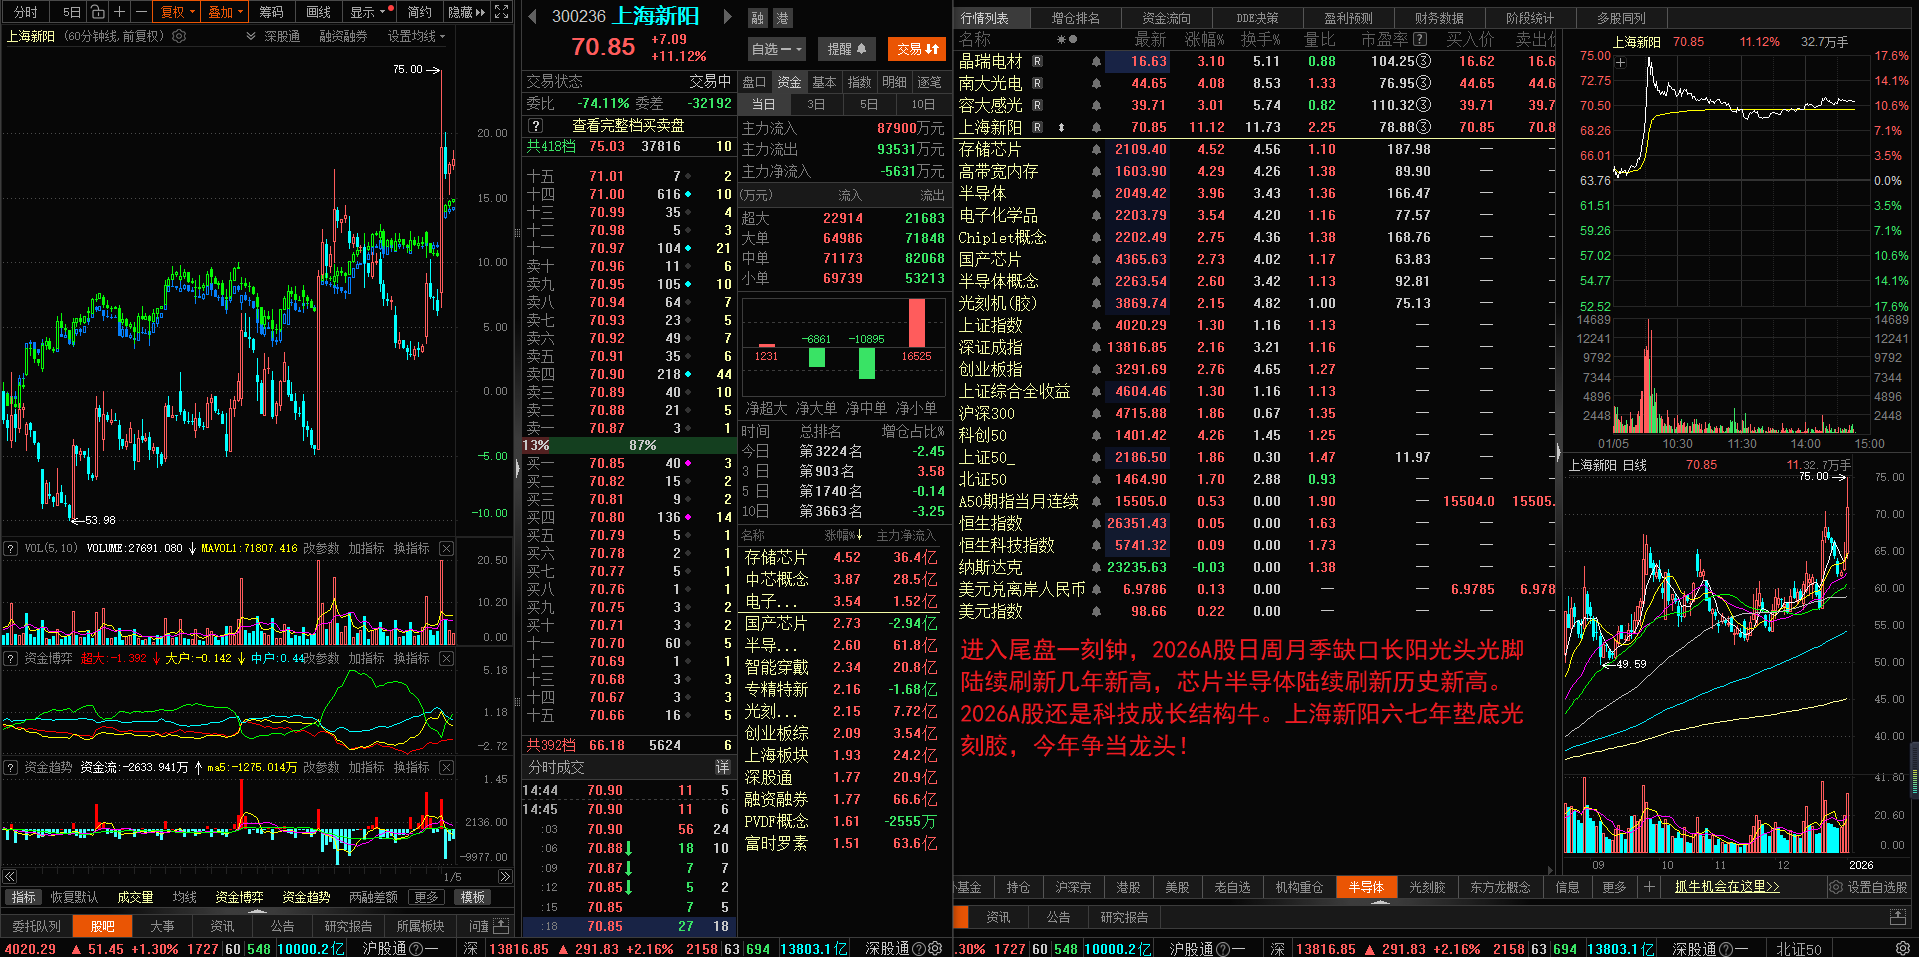The image size is (1919, 957).
Task: Click the help icon beside 查看完整档买卖盘
Action: click(536, 125)
